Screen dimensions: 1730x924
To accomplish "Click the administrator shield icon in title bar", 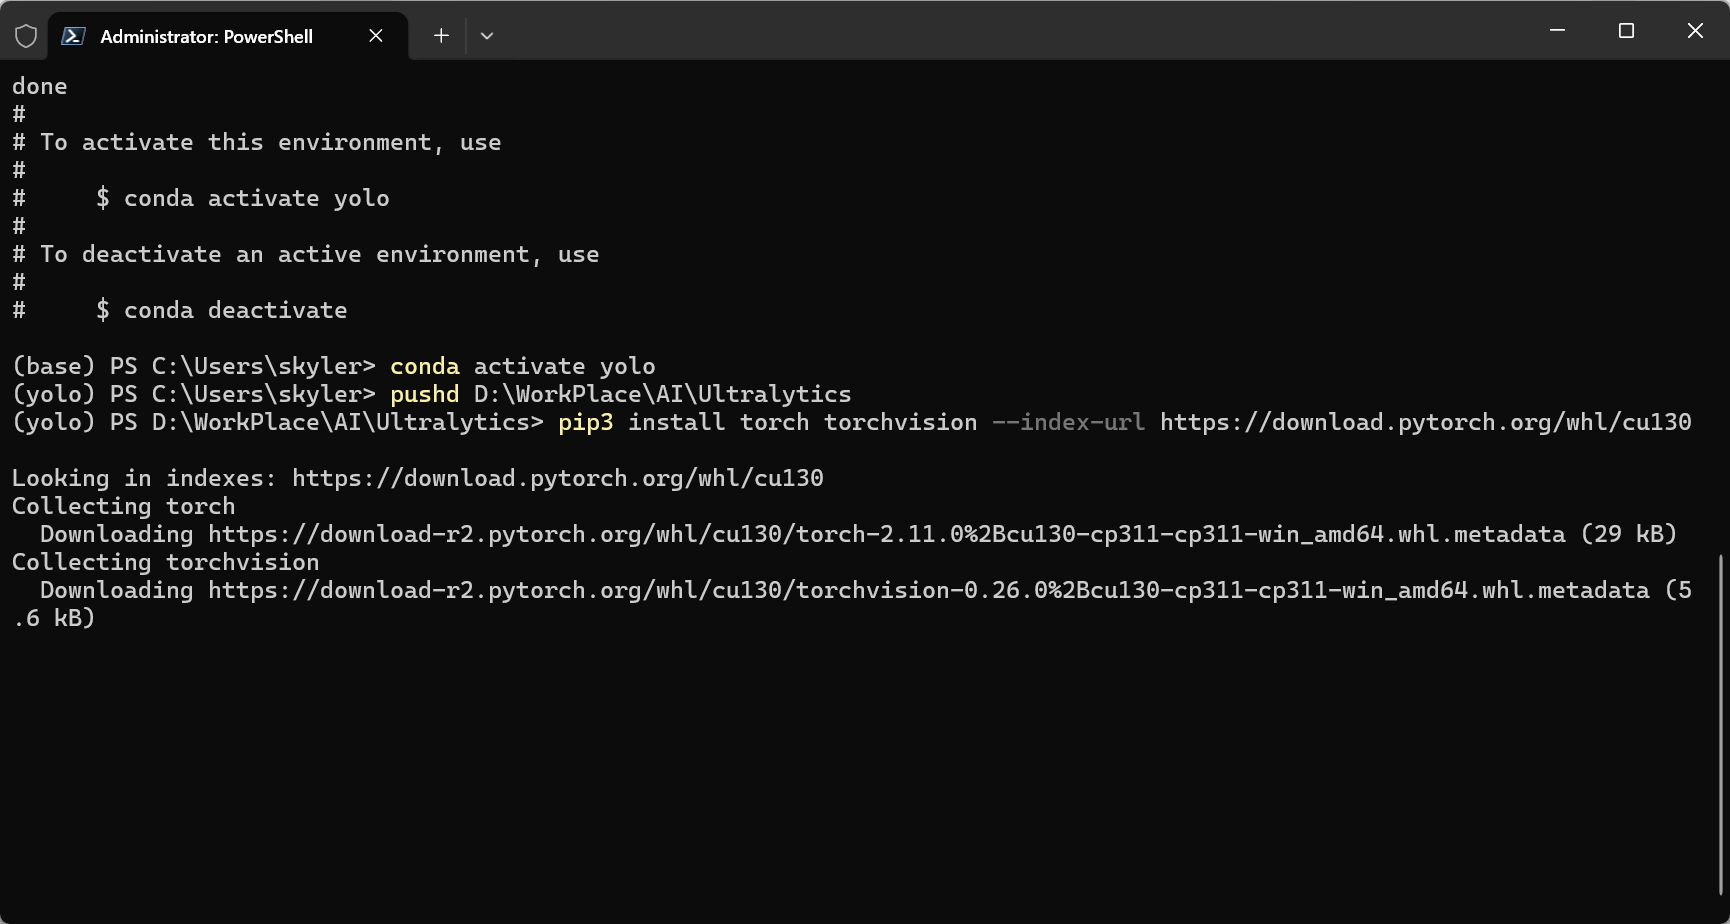I will (26, 36).
